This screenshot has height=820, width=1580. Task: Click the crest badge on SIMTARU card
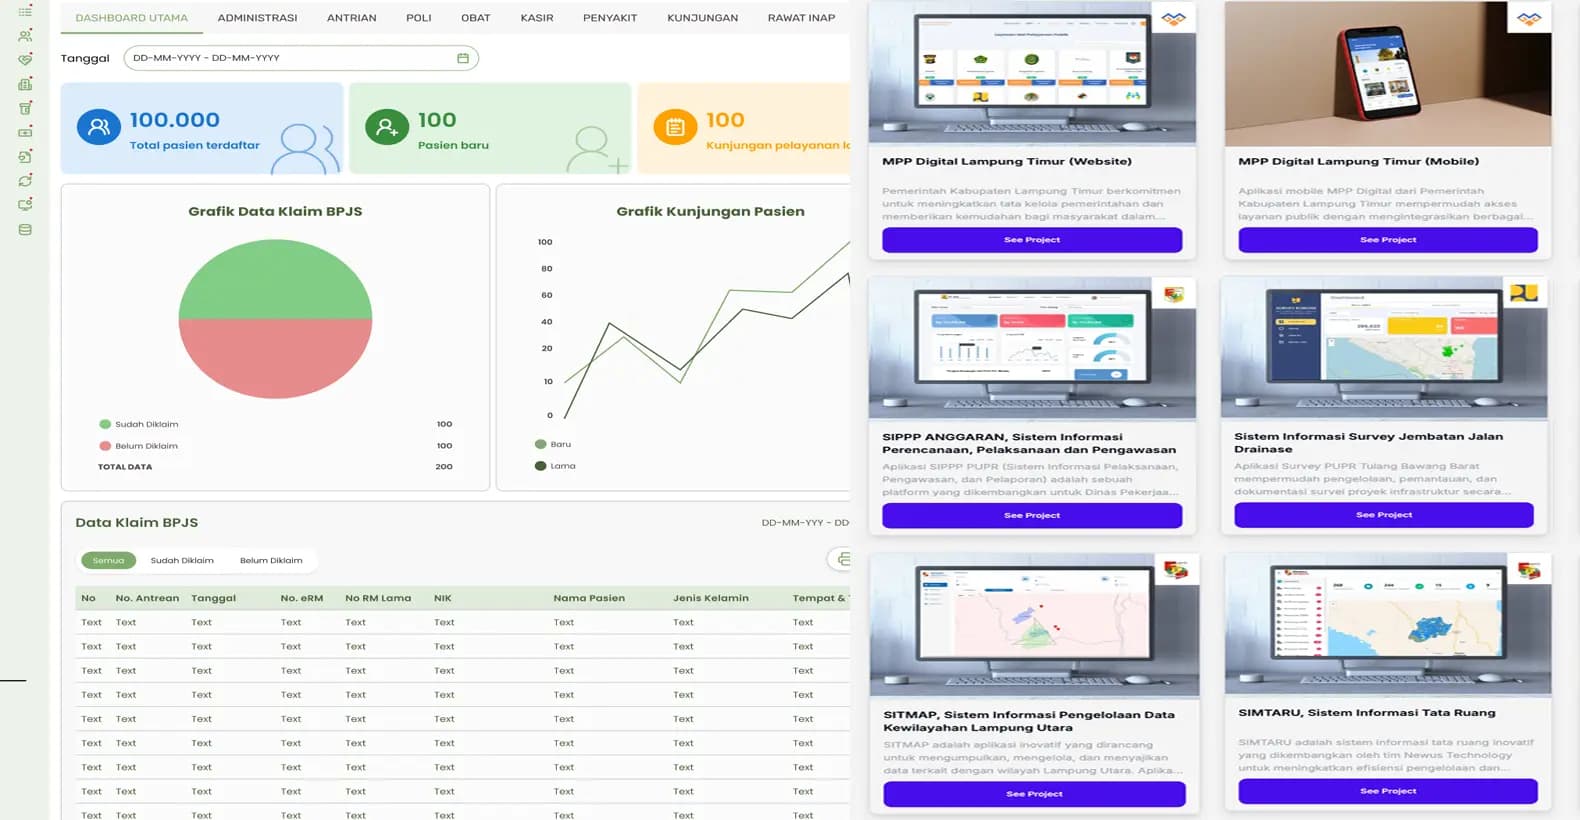pyautogui.click(x=1529, y=570)
